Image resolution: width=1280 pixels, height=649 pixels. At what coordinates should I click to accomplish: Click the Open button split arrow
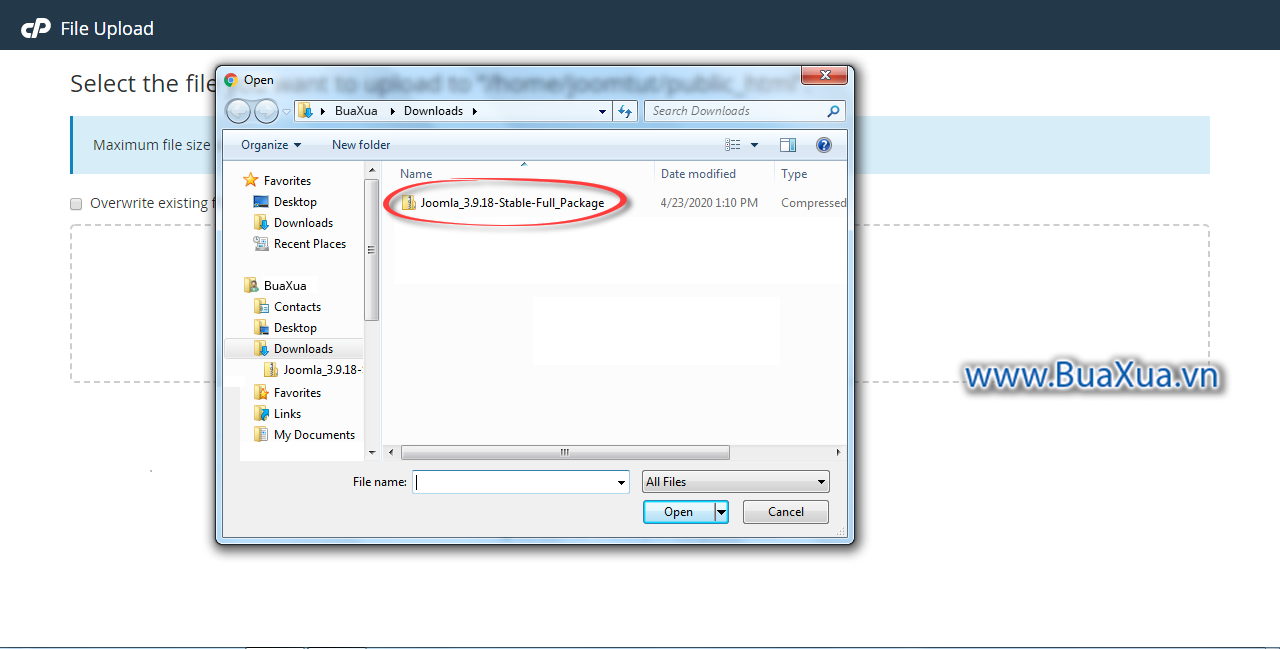[x=721, y=512]
